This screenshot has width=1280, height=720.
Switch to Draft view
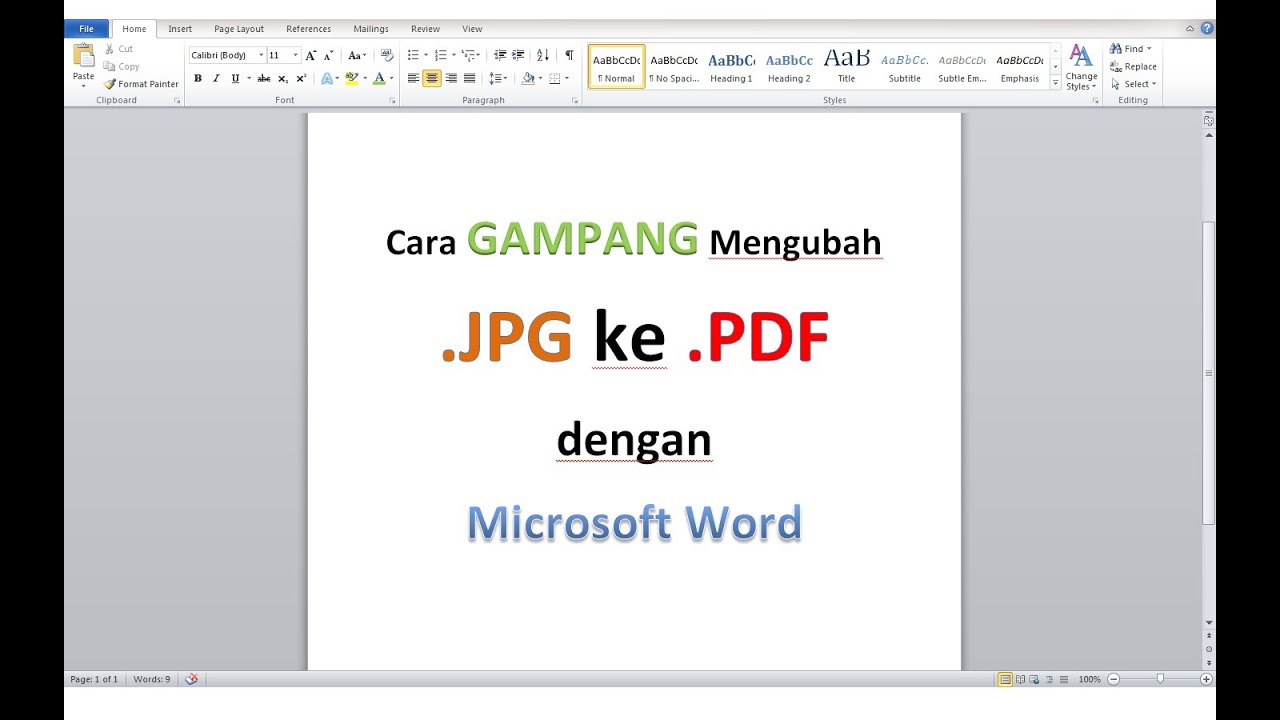tap(1064, 679)
